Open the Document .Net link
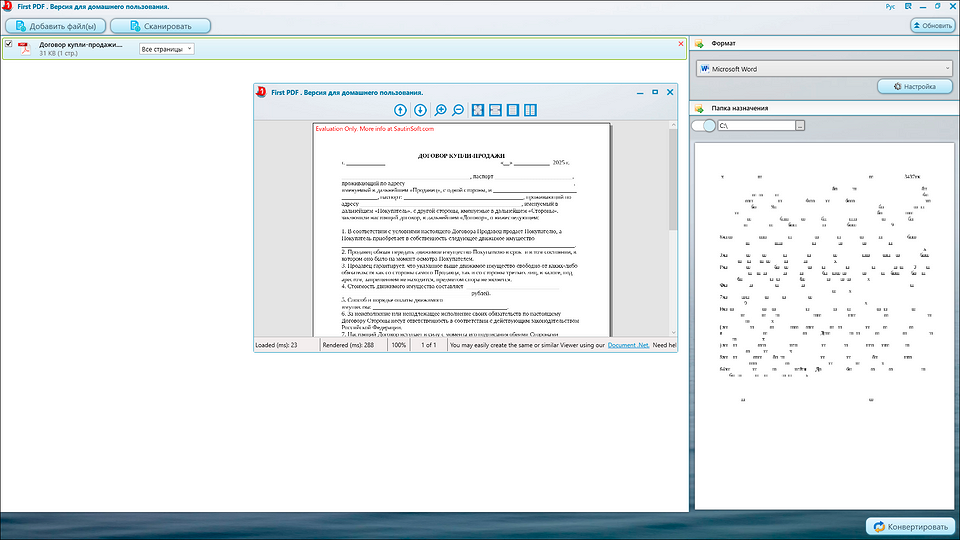The image size is (960, 540). [628, 345]
